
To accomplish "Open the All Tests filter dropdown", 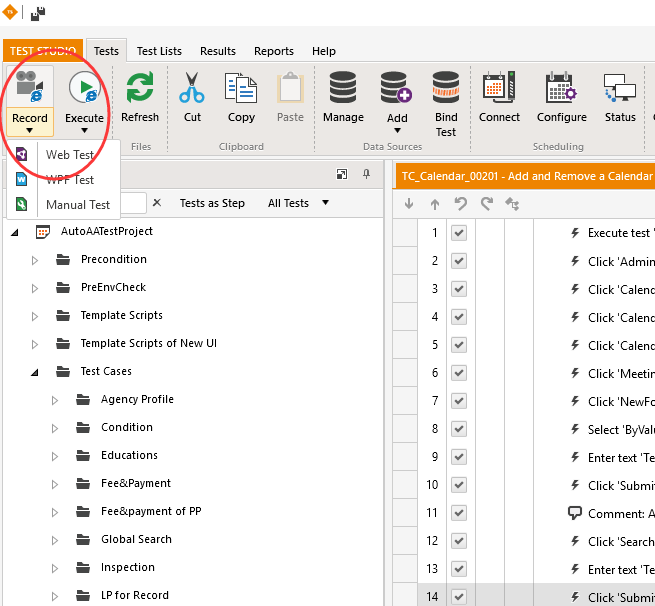I will [x=325, y=203].
